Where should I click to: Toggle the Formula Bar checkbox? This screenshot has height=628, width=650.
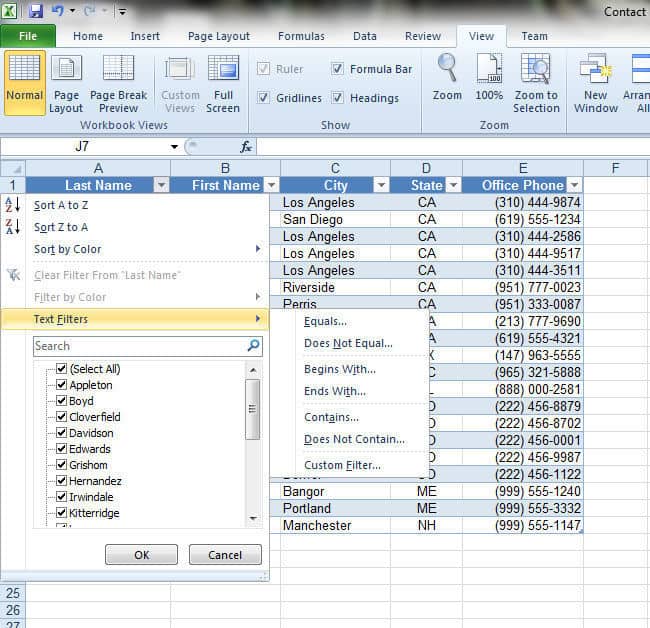(337, 69)
